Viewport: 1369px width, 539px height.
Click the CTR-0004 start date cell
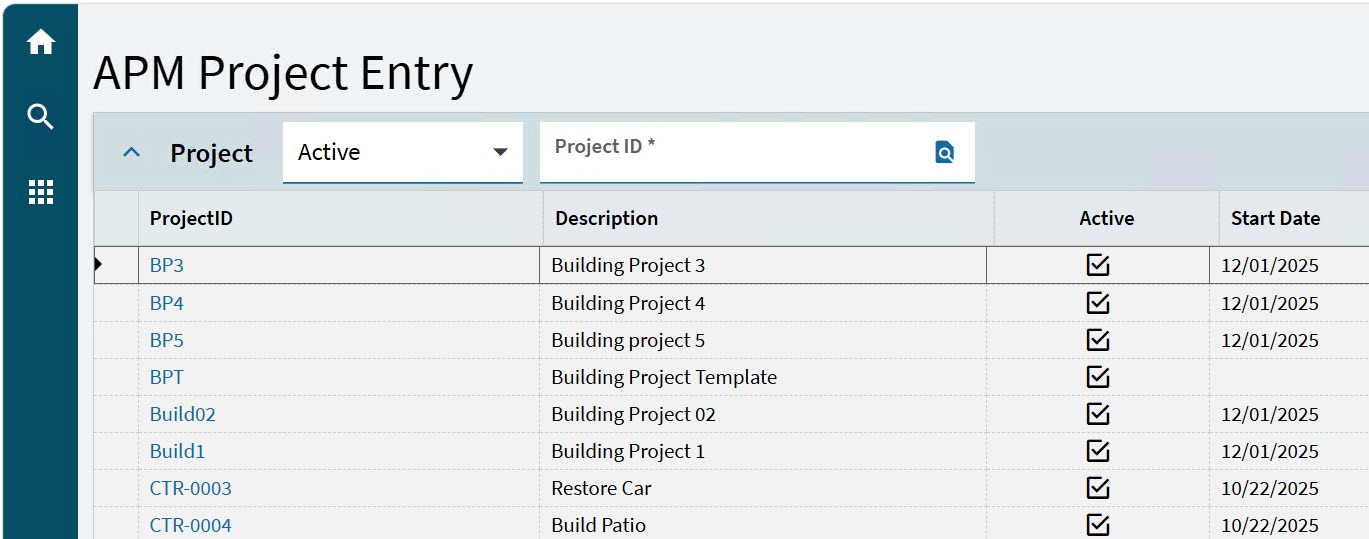(1289, 524)
